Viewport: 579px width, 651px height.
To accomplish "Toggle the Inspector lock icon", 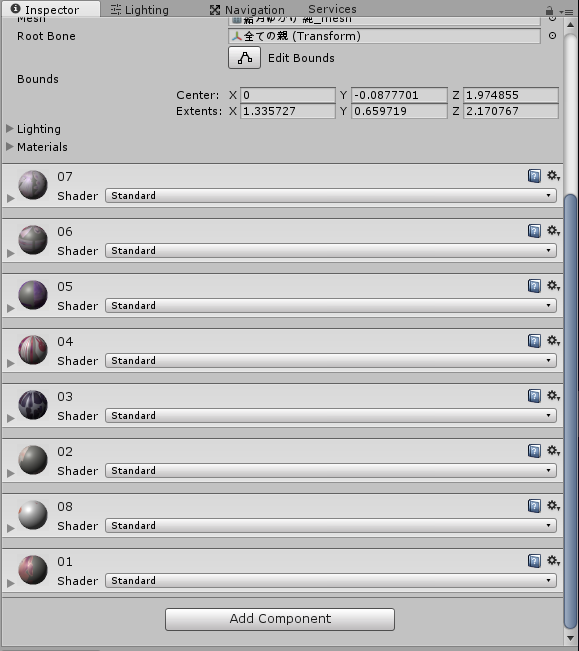I will (x=549, y=10).
